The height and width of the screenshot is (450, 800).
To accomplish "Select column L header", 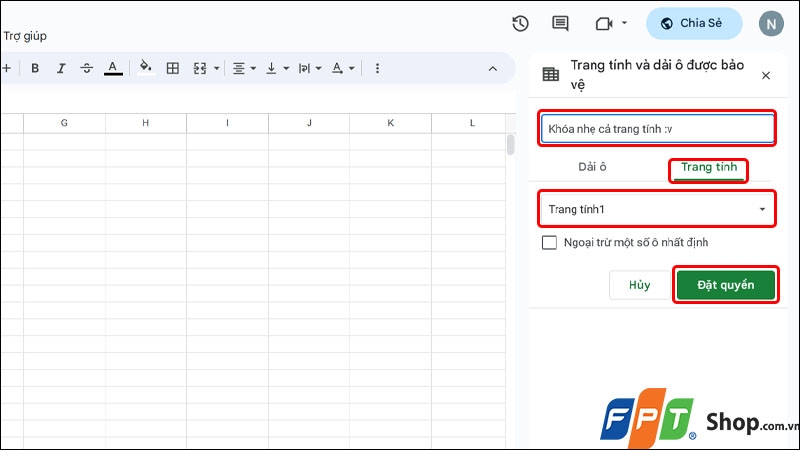I will [469, 123].
